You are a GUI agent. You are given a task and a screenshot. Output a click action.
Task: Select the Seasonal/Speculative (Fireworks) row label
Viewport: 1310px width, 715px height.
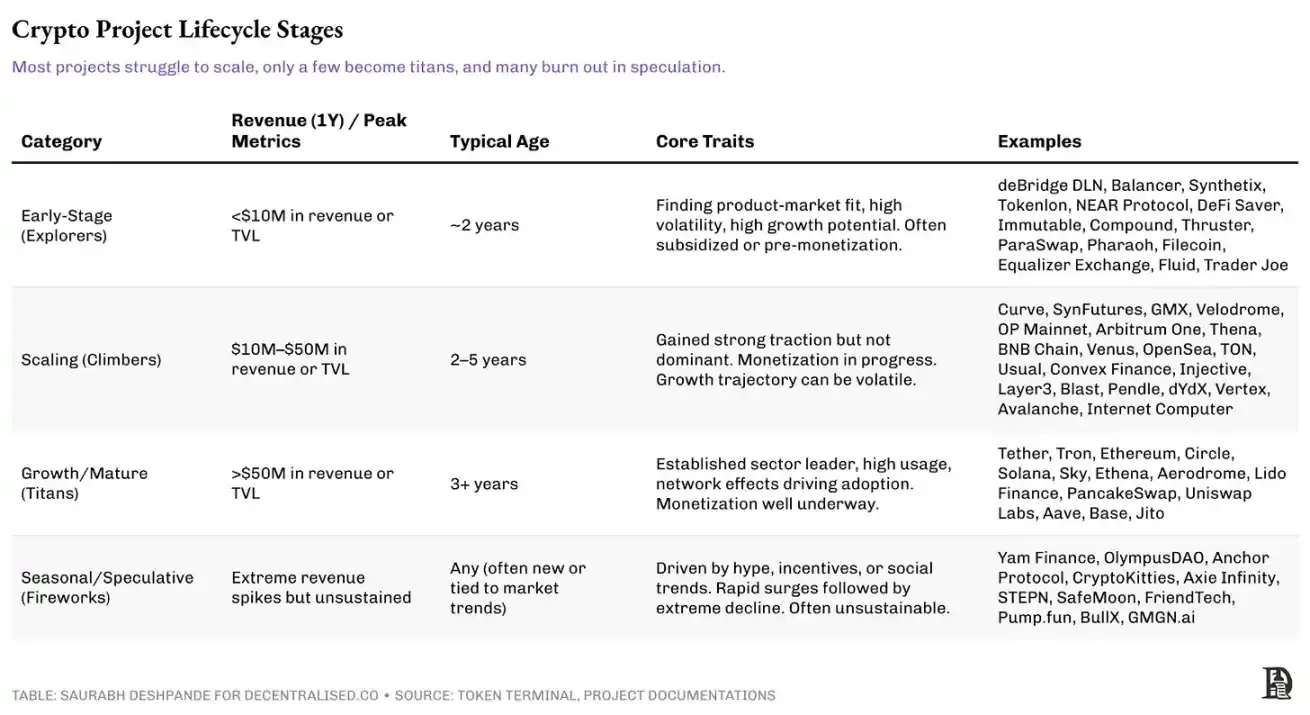(107, 587)
